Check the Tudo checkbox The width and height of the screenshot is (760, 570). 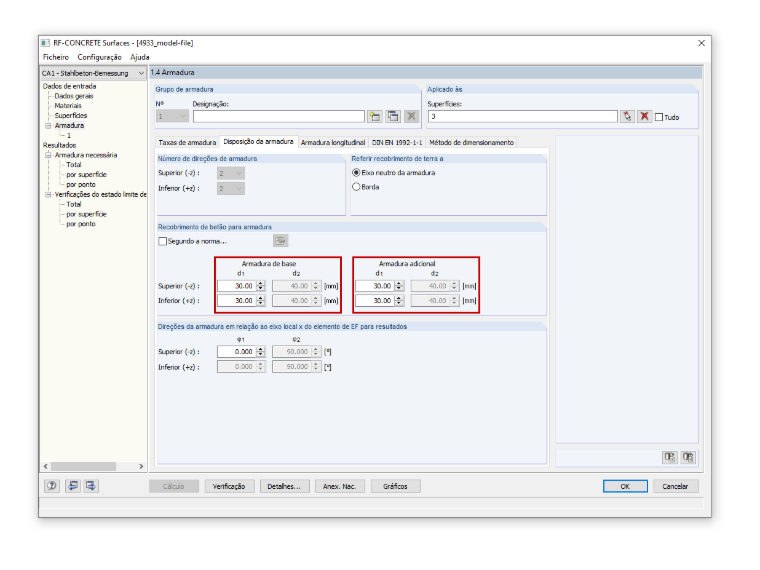point(659,117)
